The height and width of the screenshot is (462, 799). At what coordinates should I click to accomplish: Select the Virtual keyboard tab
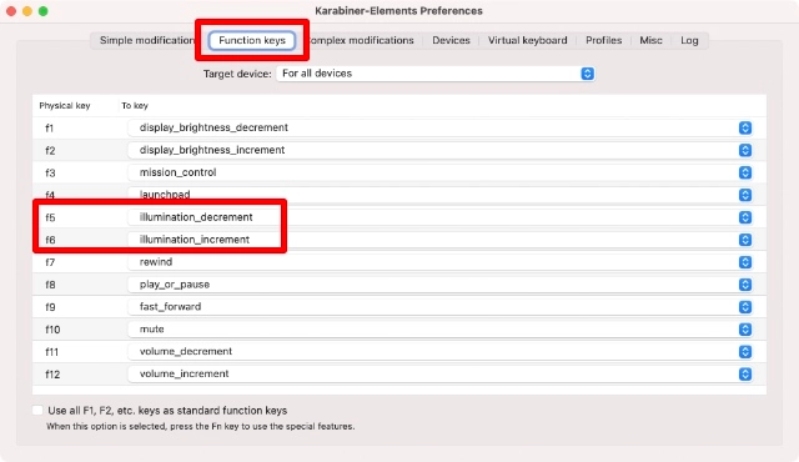point(527,41)
